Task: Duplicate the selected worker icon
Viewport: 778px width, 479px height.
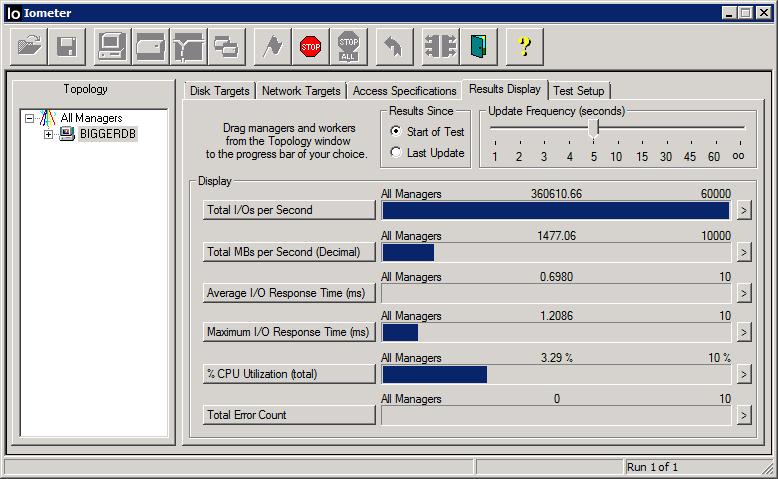Action: [227, 47]
